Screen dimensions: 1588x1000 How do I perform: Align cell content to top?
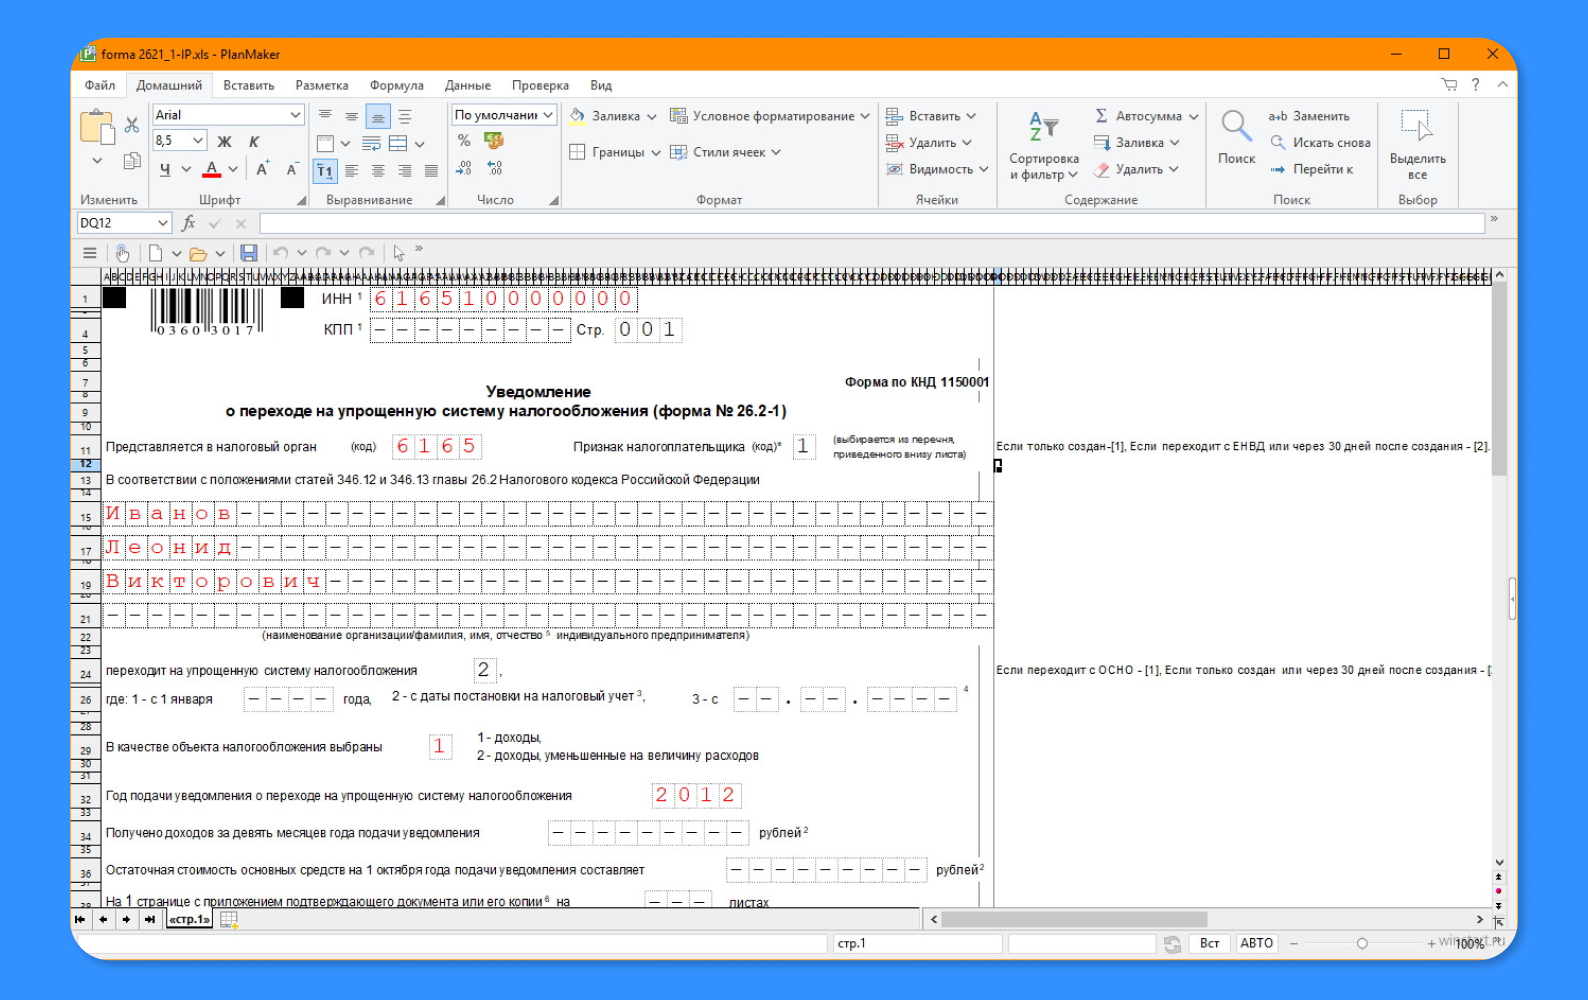[x=325, y=116]
